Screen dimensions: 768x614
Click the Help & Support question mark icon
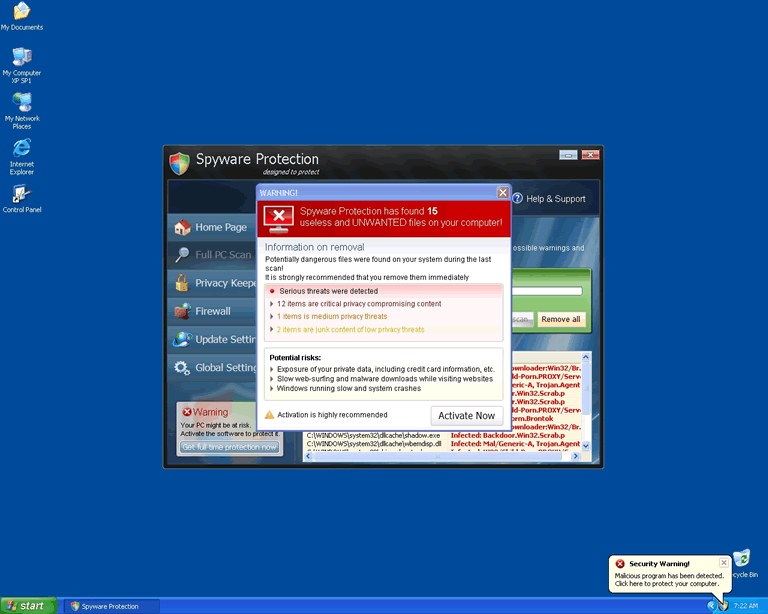(x=518, y=199)
